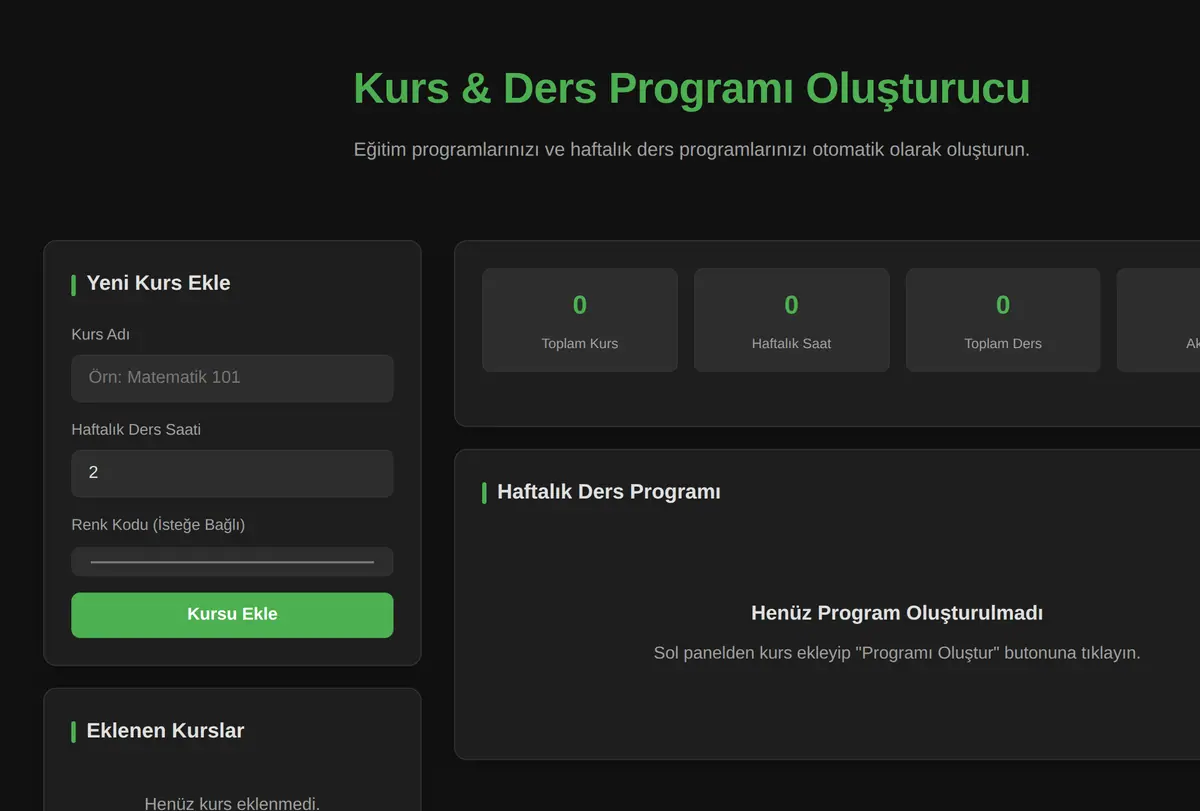Screen dimensions: 1200x811
Task: Click the subtitle starting Eğitim programlarınızı
Action: tap(691, 150)
